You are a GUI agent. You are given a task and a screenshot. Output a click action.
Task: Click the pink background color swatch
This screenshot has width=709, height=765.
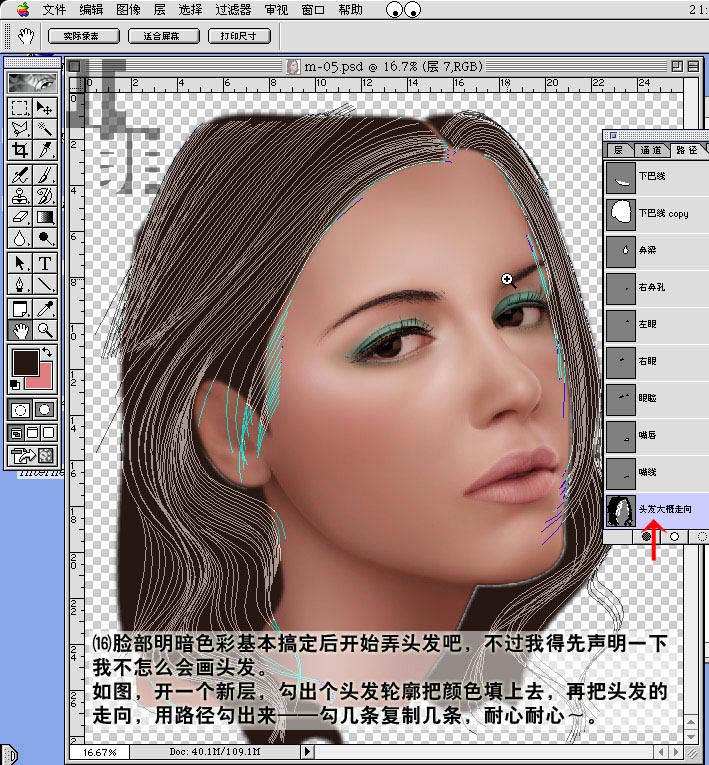[x=40, y=377]
